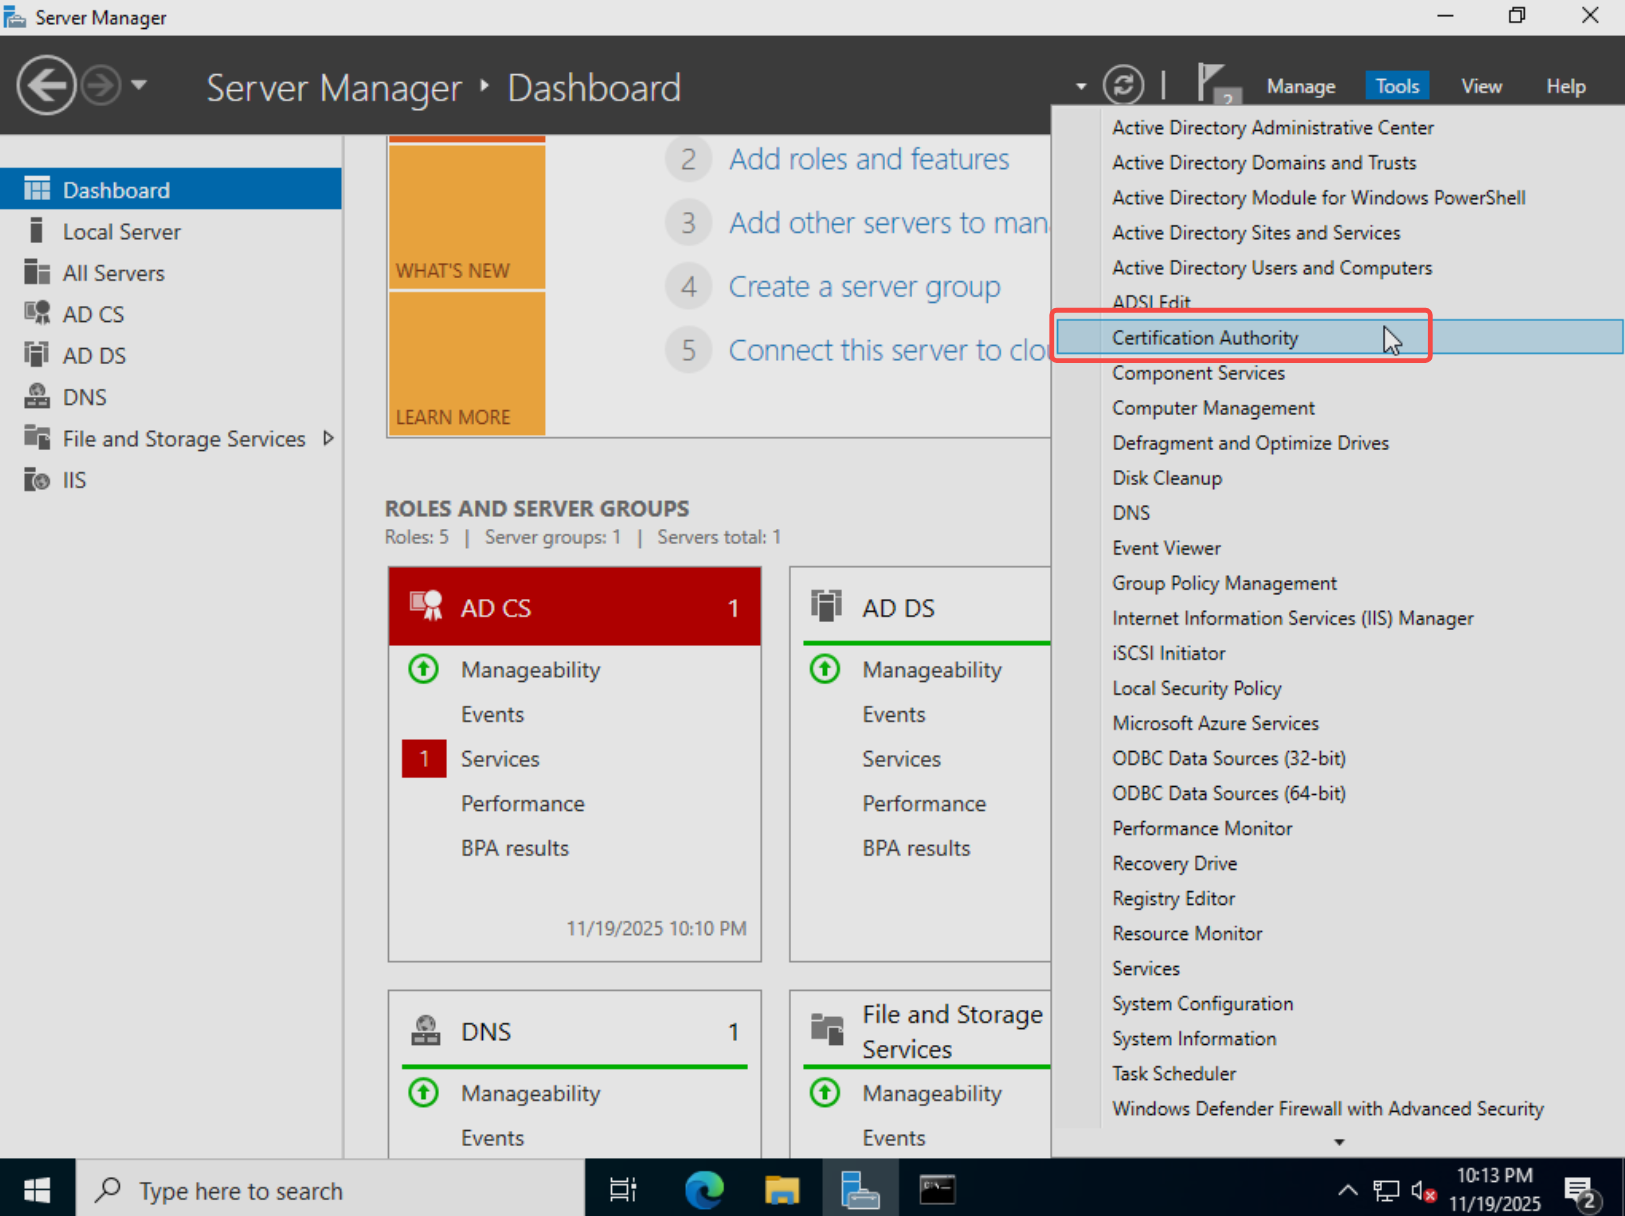Click the Tools menu scroll-down arrow
1625x1216 pixels.
point(1339,1142)
